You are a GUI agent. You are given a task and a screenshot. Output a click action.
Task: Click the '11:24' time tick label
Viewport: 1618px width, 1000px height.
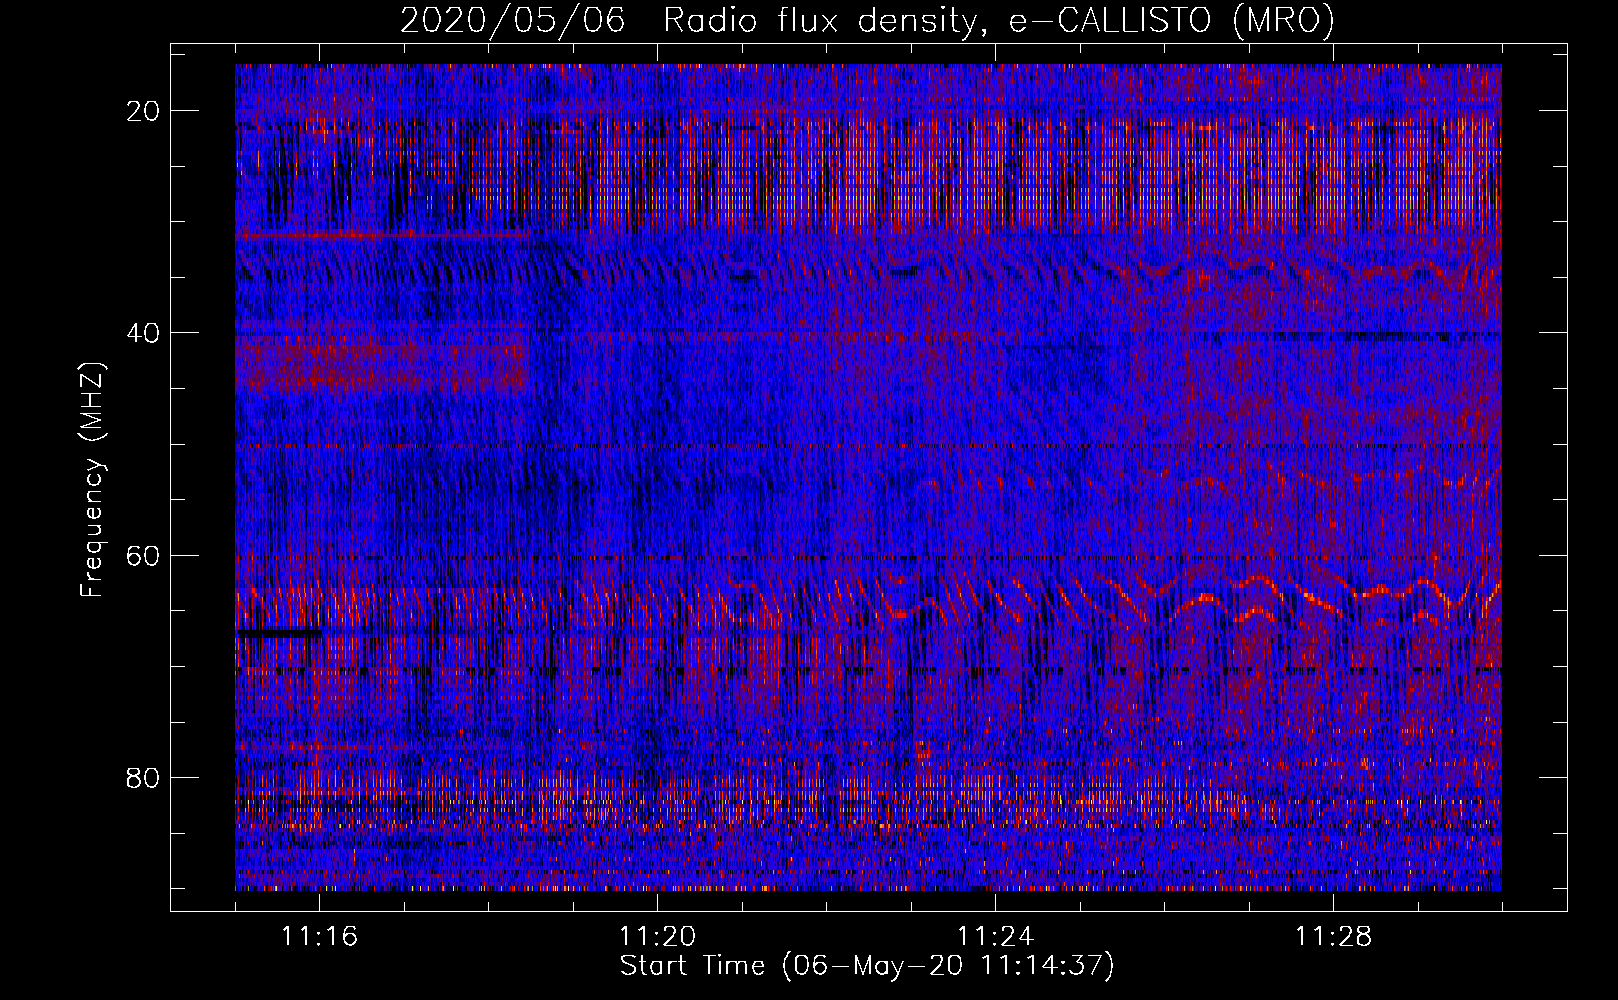click(x=995, y=937)
